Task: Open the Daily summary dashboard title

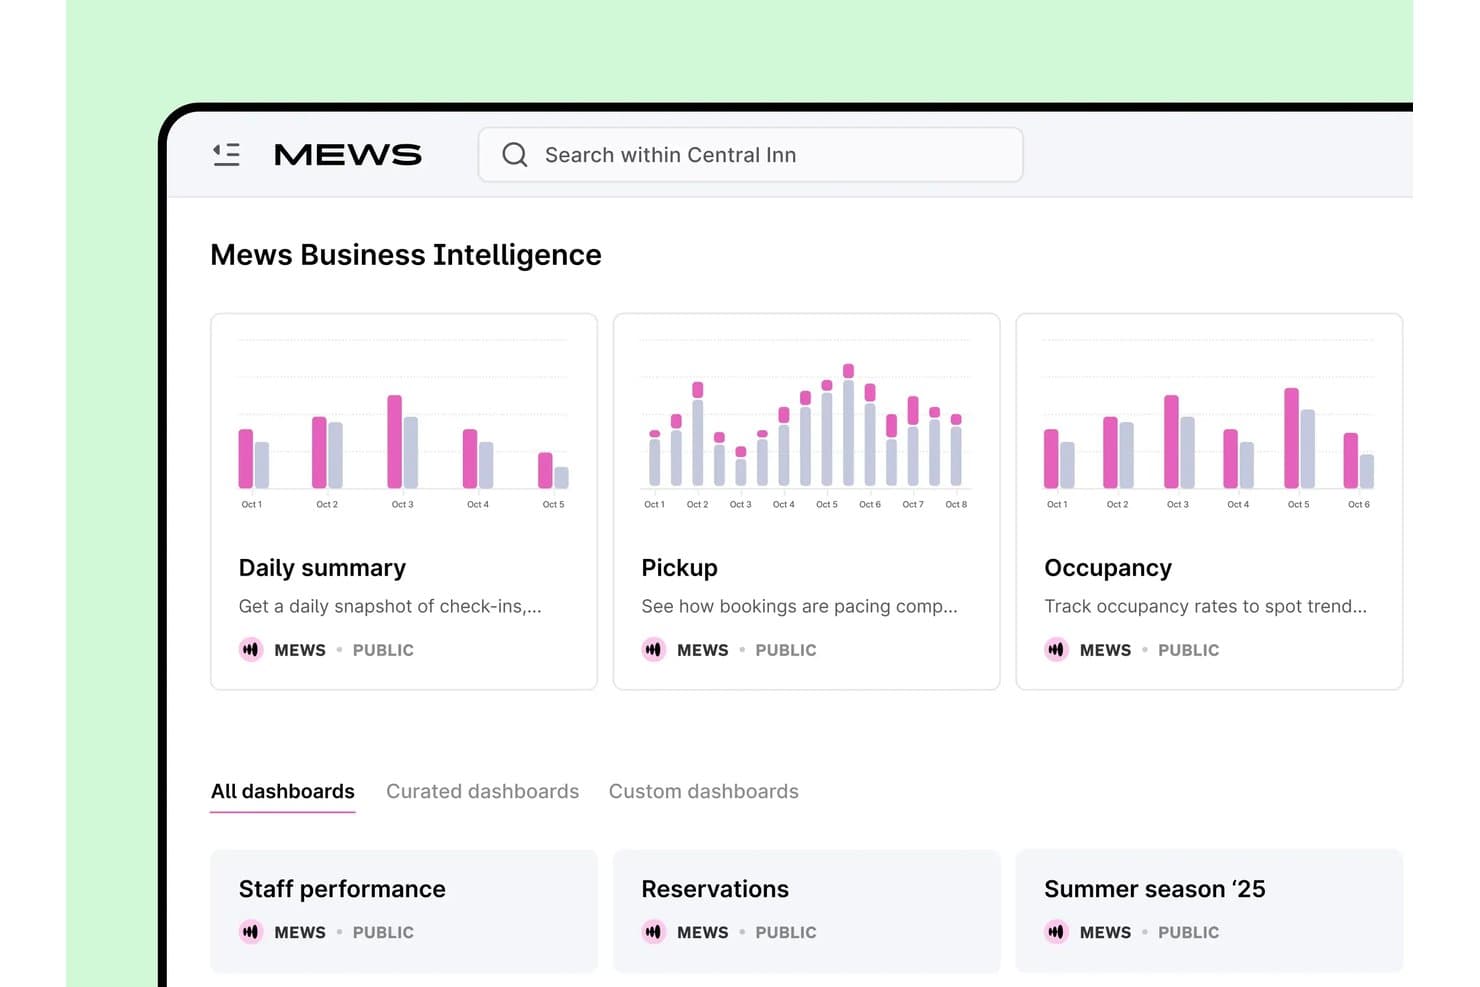Action: [322, 568]
